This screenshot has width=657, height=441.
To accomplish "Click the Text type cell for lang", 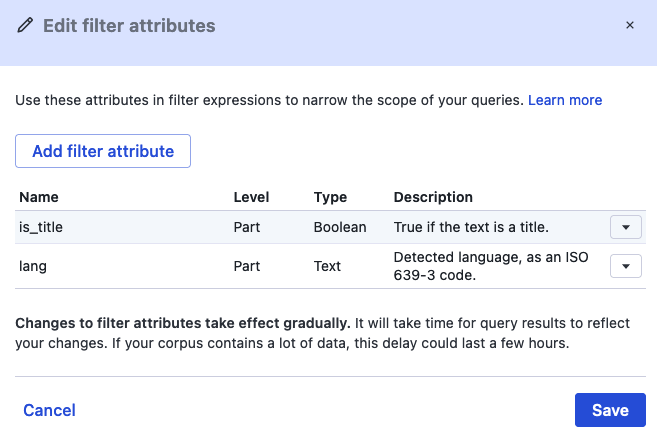I will tap(327, 266).
